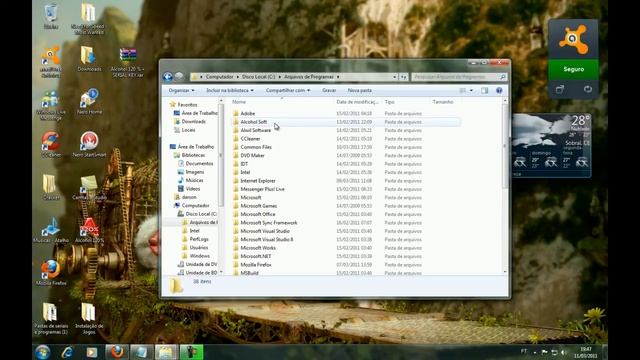Click the Computador breadcrumb in address bar
Screen dimensions: 640x360
point(220,77)
